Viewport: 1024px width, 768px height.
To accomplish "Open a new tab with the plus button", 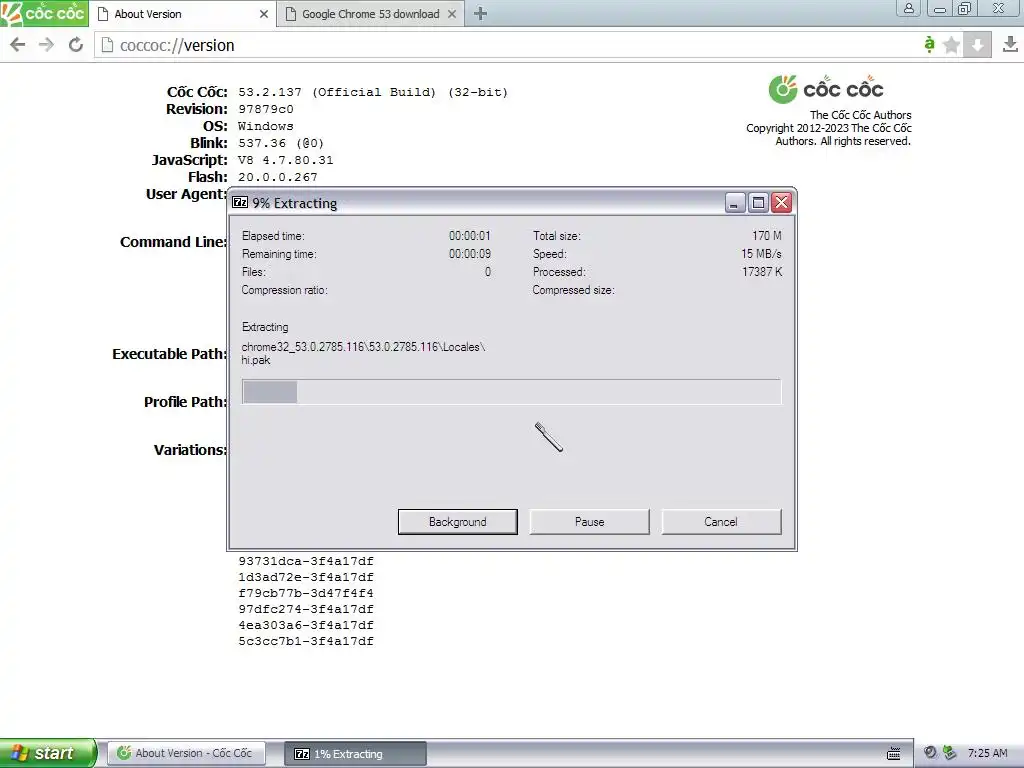I will (x=480, y=14).
